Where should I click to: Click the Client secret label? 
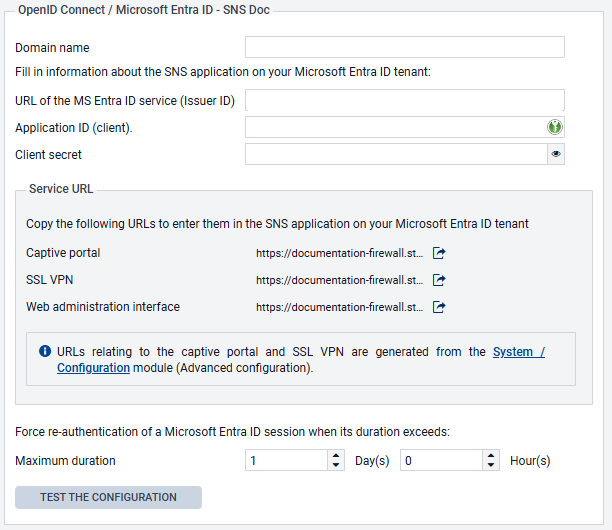tap(48, 155)
